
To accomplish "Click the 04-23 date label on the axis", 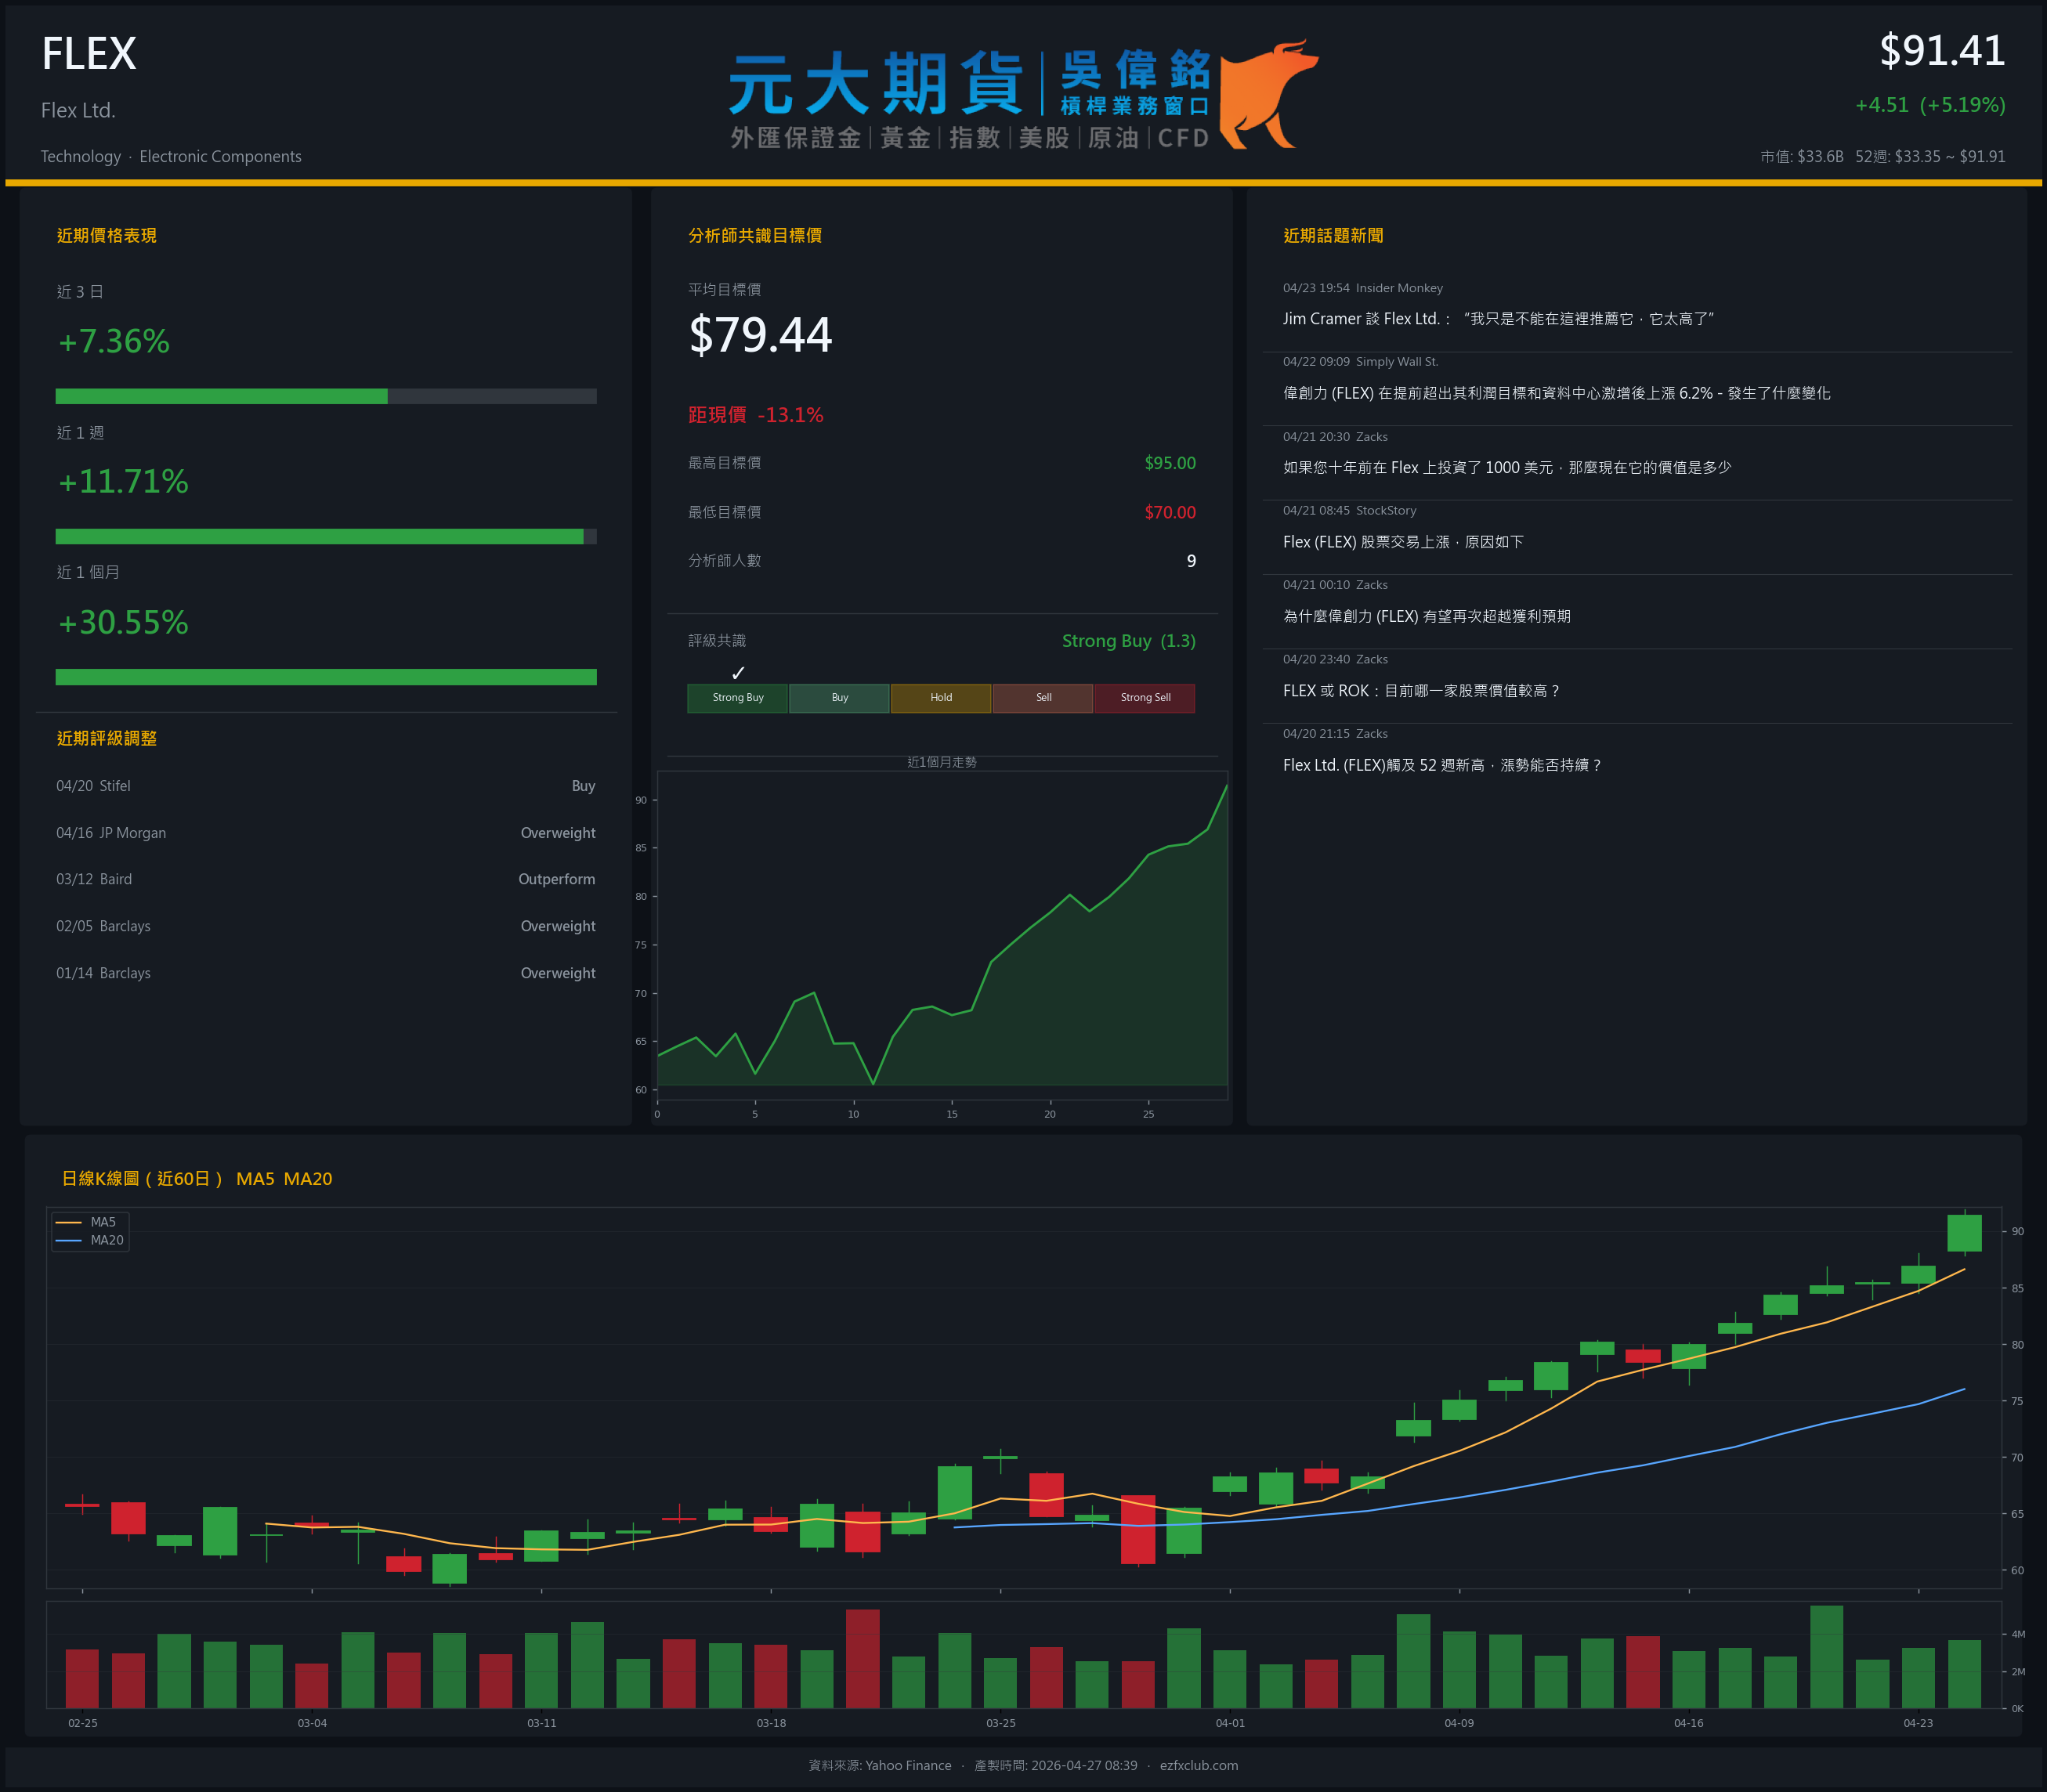I will tap(1918, 1723).
